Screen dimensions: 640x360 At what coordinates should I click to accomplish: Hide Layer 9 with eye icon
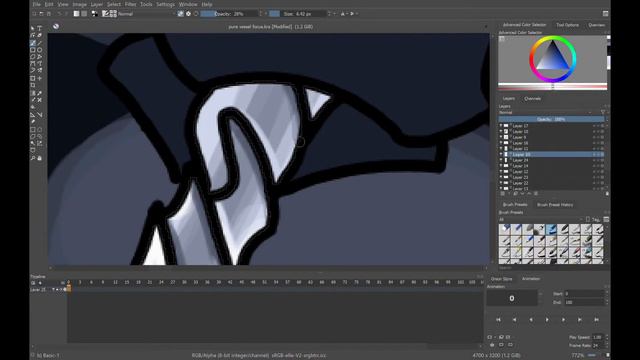(x=501, y=138)
